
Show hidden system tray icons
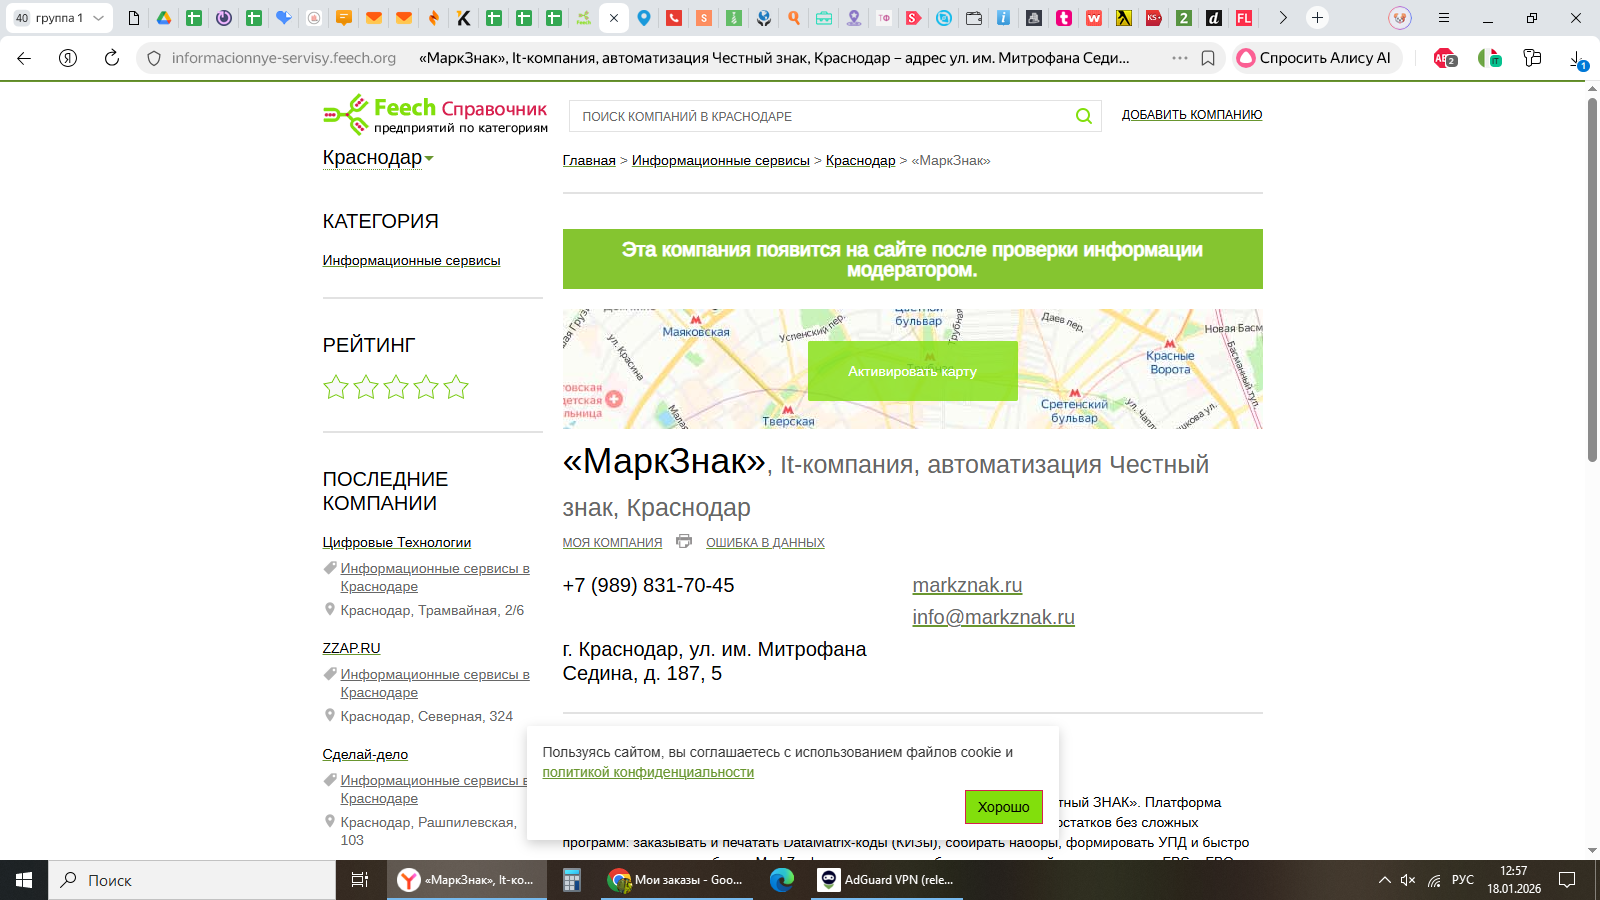point(1384,880)
